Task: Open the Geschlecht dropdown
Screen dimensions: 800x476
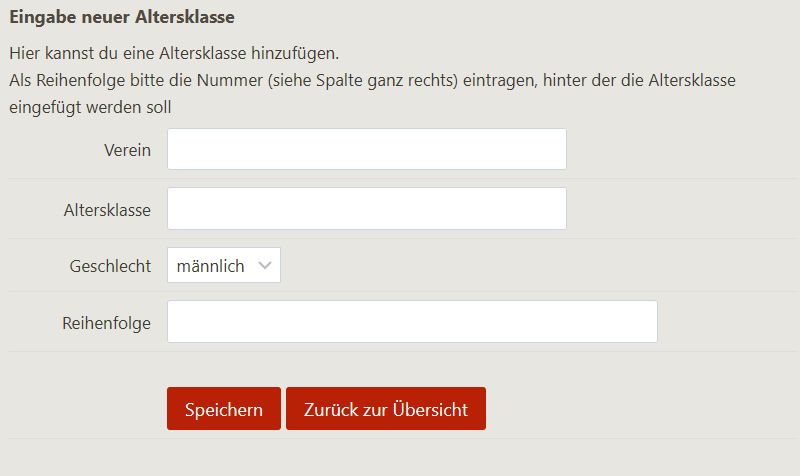Action: point(223,266)
